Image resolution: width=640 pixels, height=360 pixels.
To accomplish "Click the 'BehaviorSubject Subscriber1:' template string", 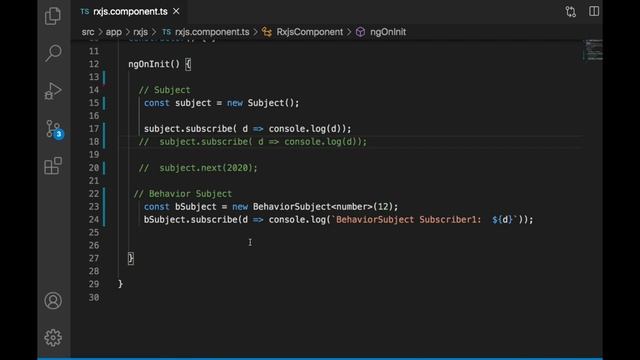I will pyautogui.click(x=409, y=220).
